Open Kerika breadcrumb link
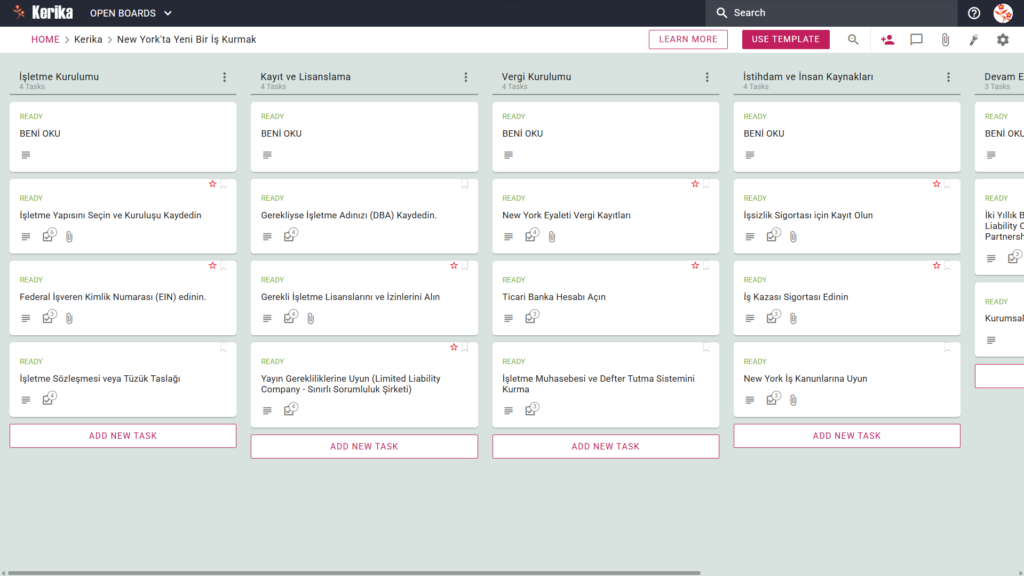Screen dimensions: 1024x576 (88, 39)
